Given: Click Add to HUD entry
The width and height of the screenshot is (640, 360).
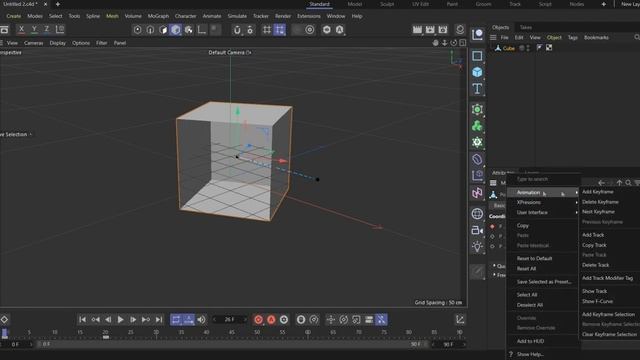Looking at the screenshot, I should tap(530, 341).
